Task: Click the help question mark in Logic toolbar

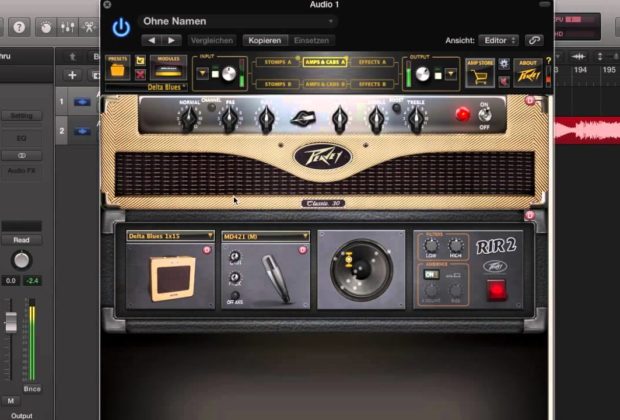Action: [19, 27]
